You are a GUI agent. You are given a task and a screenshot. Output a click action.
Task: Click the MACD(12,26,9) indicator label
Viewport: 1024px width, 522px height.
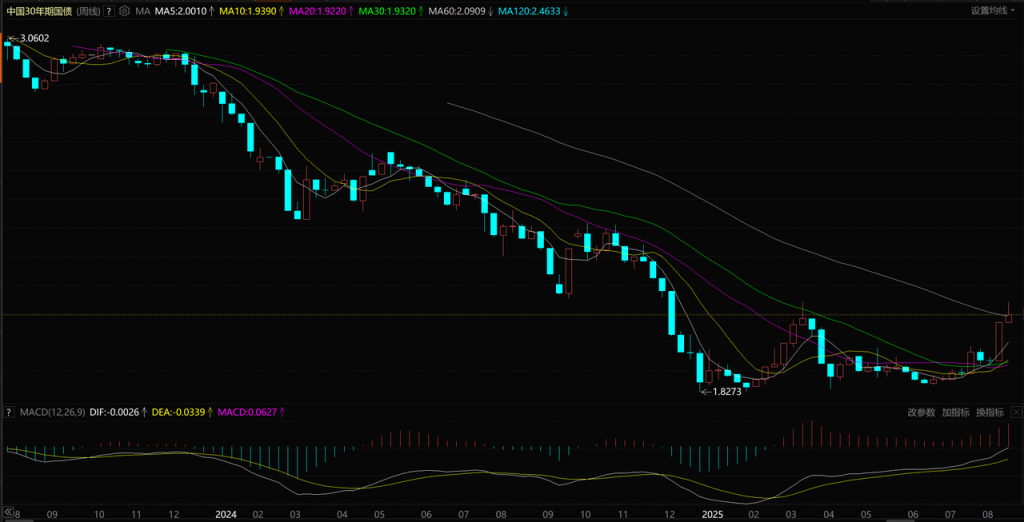(x=52, y=412)
